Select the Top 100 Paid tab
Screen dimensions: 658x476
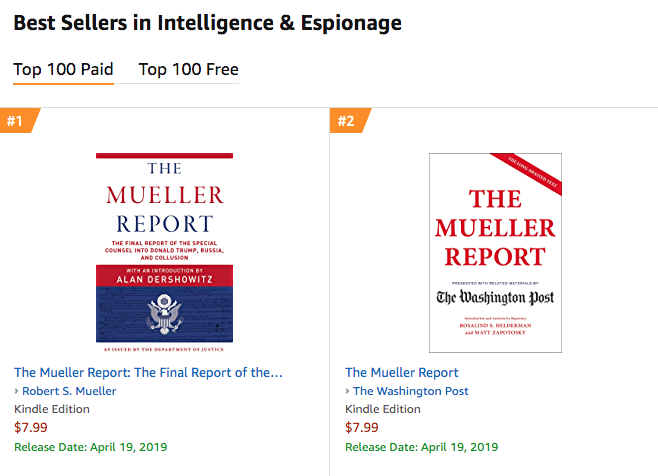click(x=63, y=69)
